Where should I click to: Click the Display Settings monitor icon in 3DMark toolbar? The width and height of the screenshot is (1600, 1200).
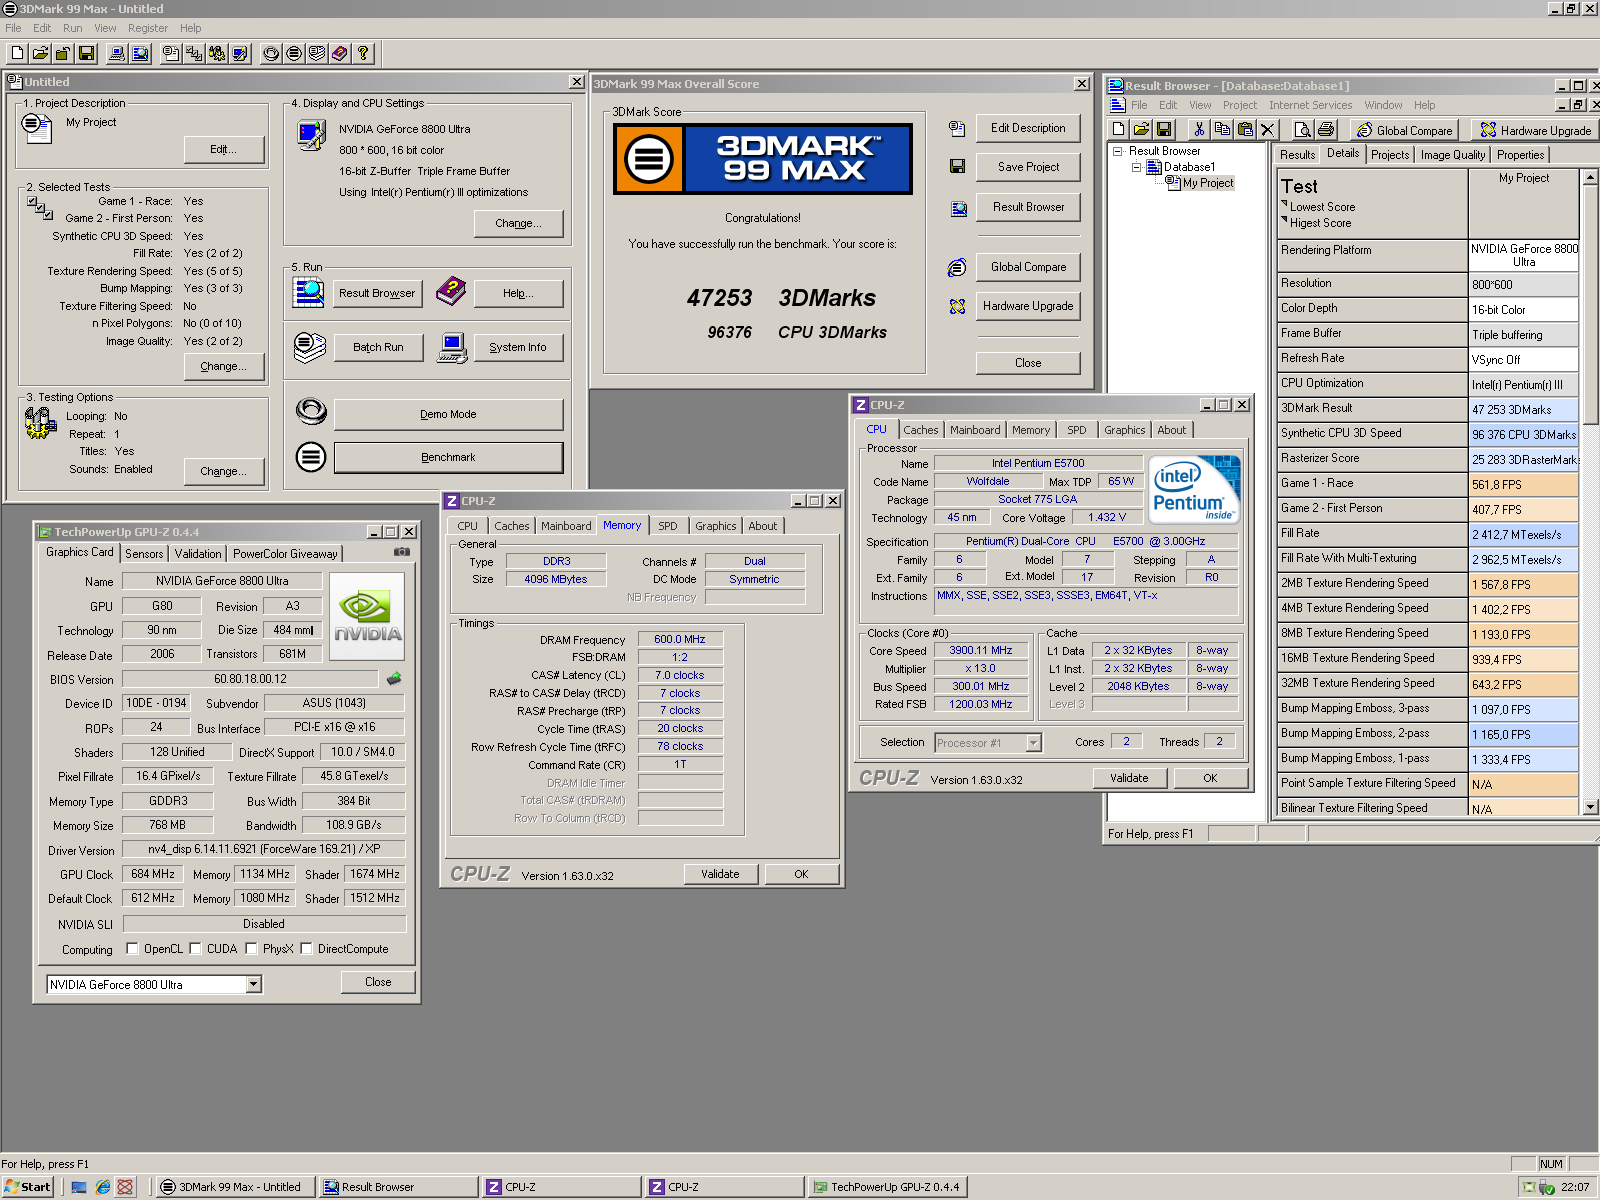coord(240,53)
